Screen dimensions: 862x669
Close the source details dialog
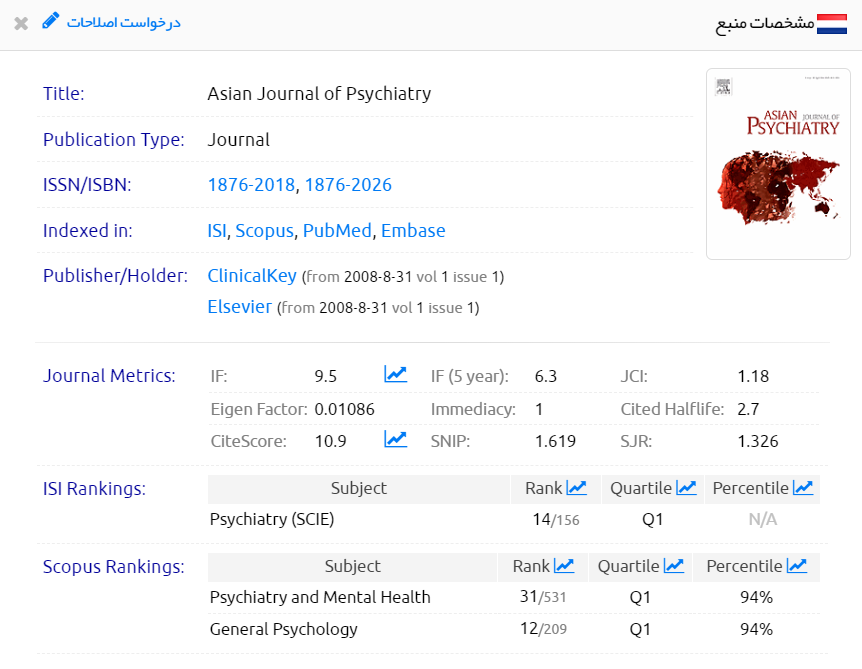21,23
